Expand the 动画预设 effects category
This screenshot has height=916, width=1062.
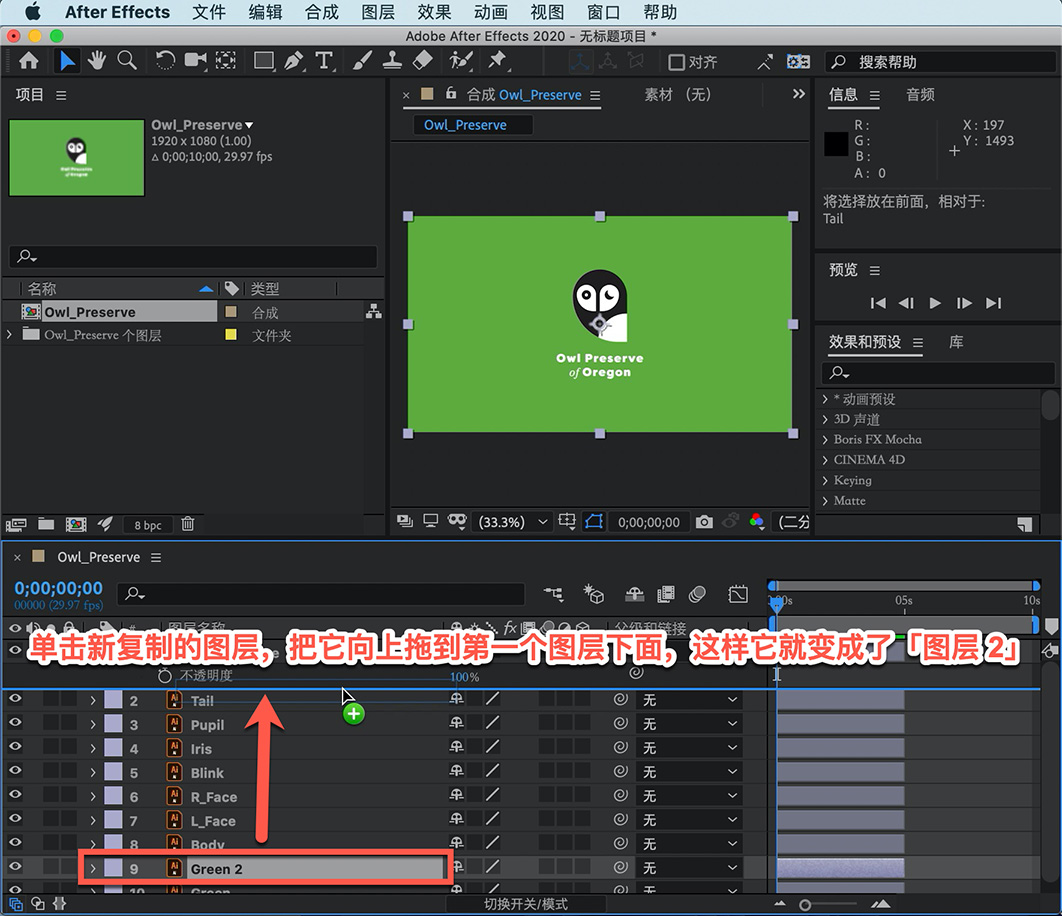coord(825,399)
